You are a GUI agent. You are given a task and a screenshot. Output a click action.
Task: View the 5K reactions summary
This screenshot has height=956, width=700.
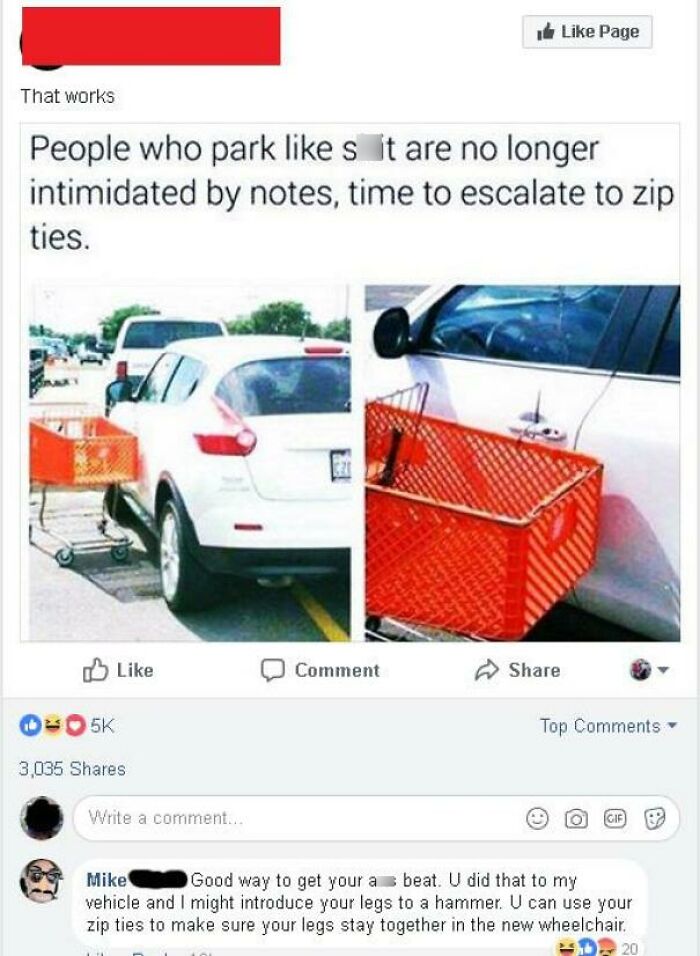point(67,726)
